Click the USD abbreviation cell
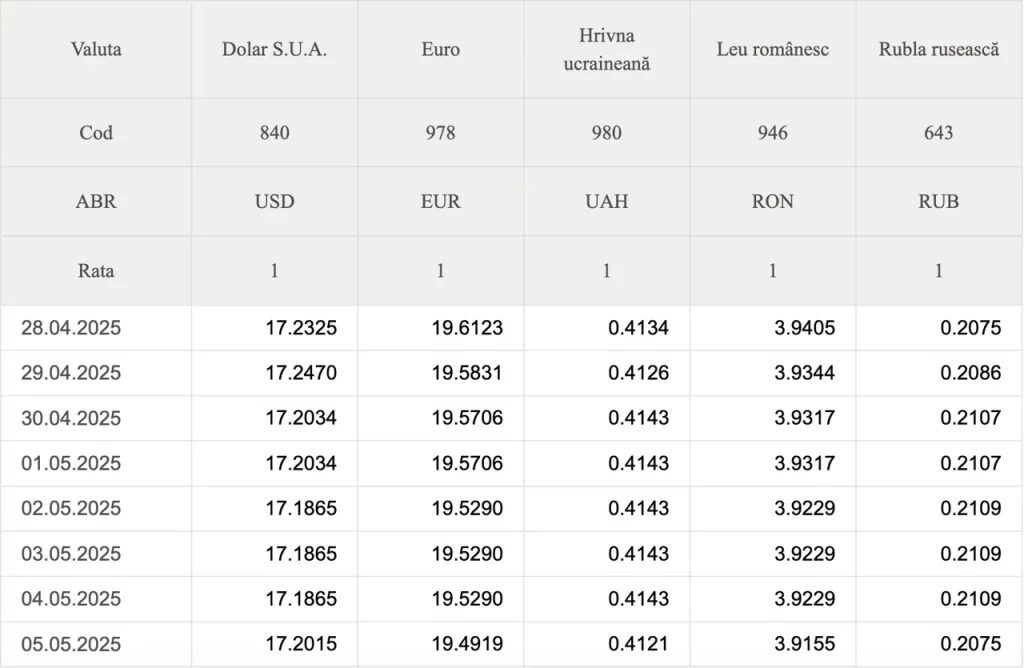 [x=274, y=201]
